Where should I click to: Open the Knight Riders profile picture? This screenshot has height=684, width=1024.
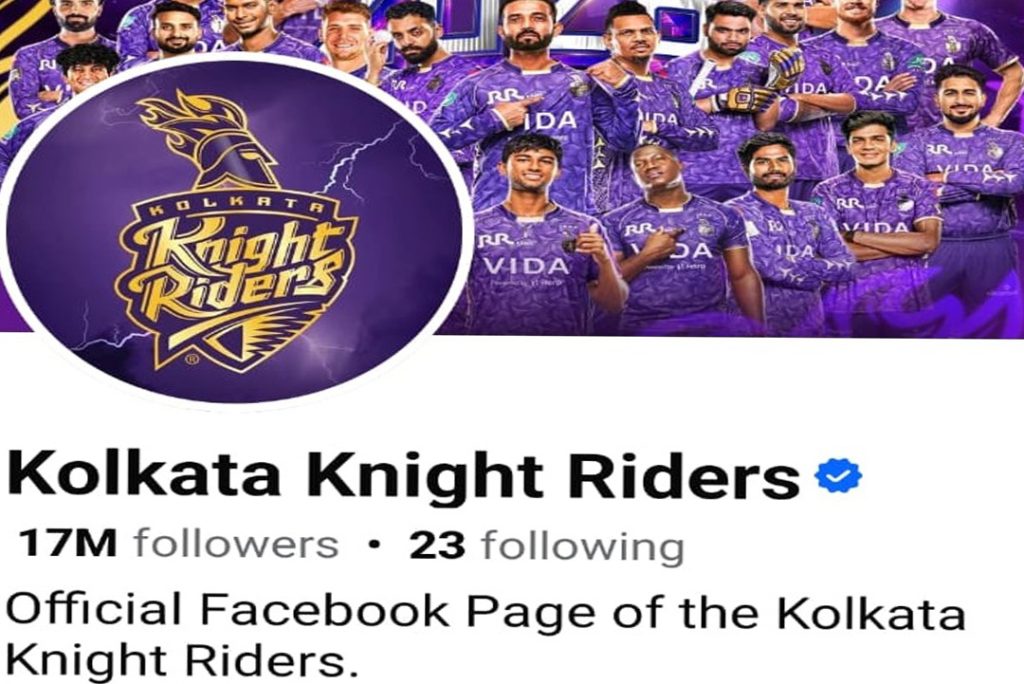pos(234,230)
